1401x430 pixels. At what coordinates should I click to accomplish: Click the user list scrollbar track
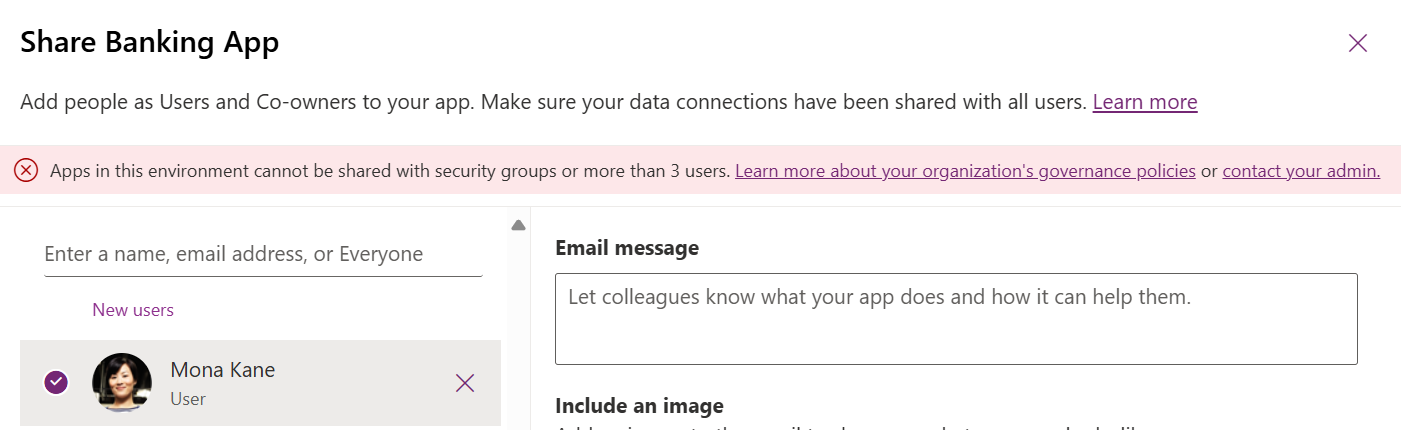coord(518,330)
